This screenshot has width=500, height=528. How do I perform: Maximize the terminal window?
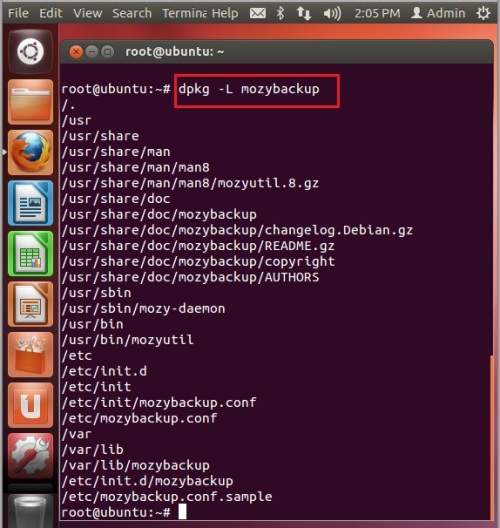pos(107,52)
